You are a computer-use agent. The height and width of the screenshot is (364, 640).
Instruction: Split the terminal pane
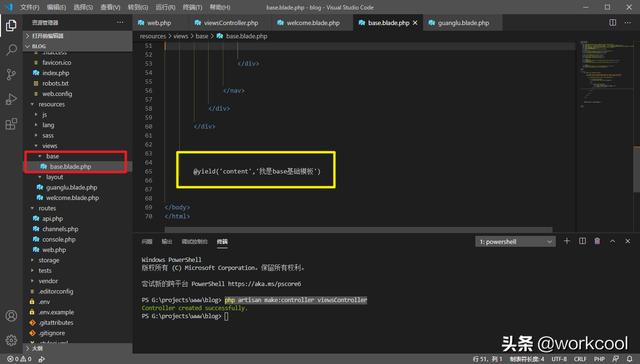click(x=582, y=241)
